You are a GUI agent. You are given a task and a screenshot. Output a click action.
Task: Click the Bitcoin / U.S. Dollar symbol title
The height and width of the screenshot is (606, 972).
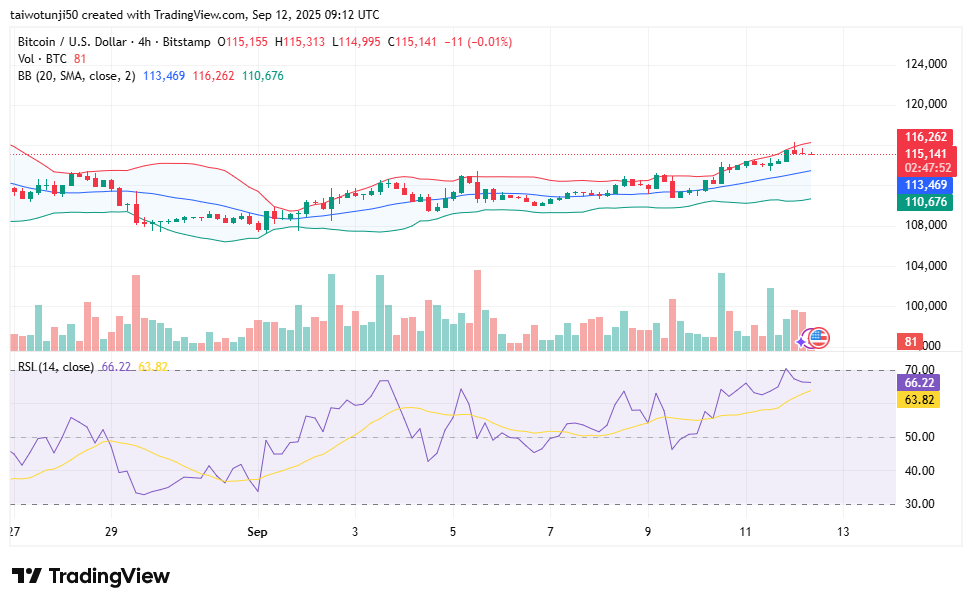click(72, 42)
